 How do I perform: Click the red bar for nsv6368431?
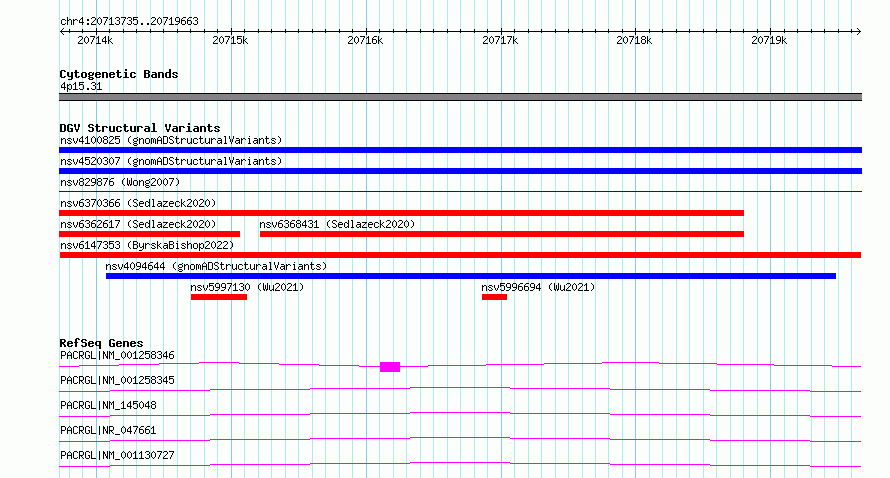502,234
